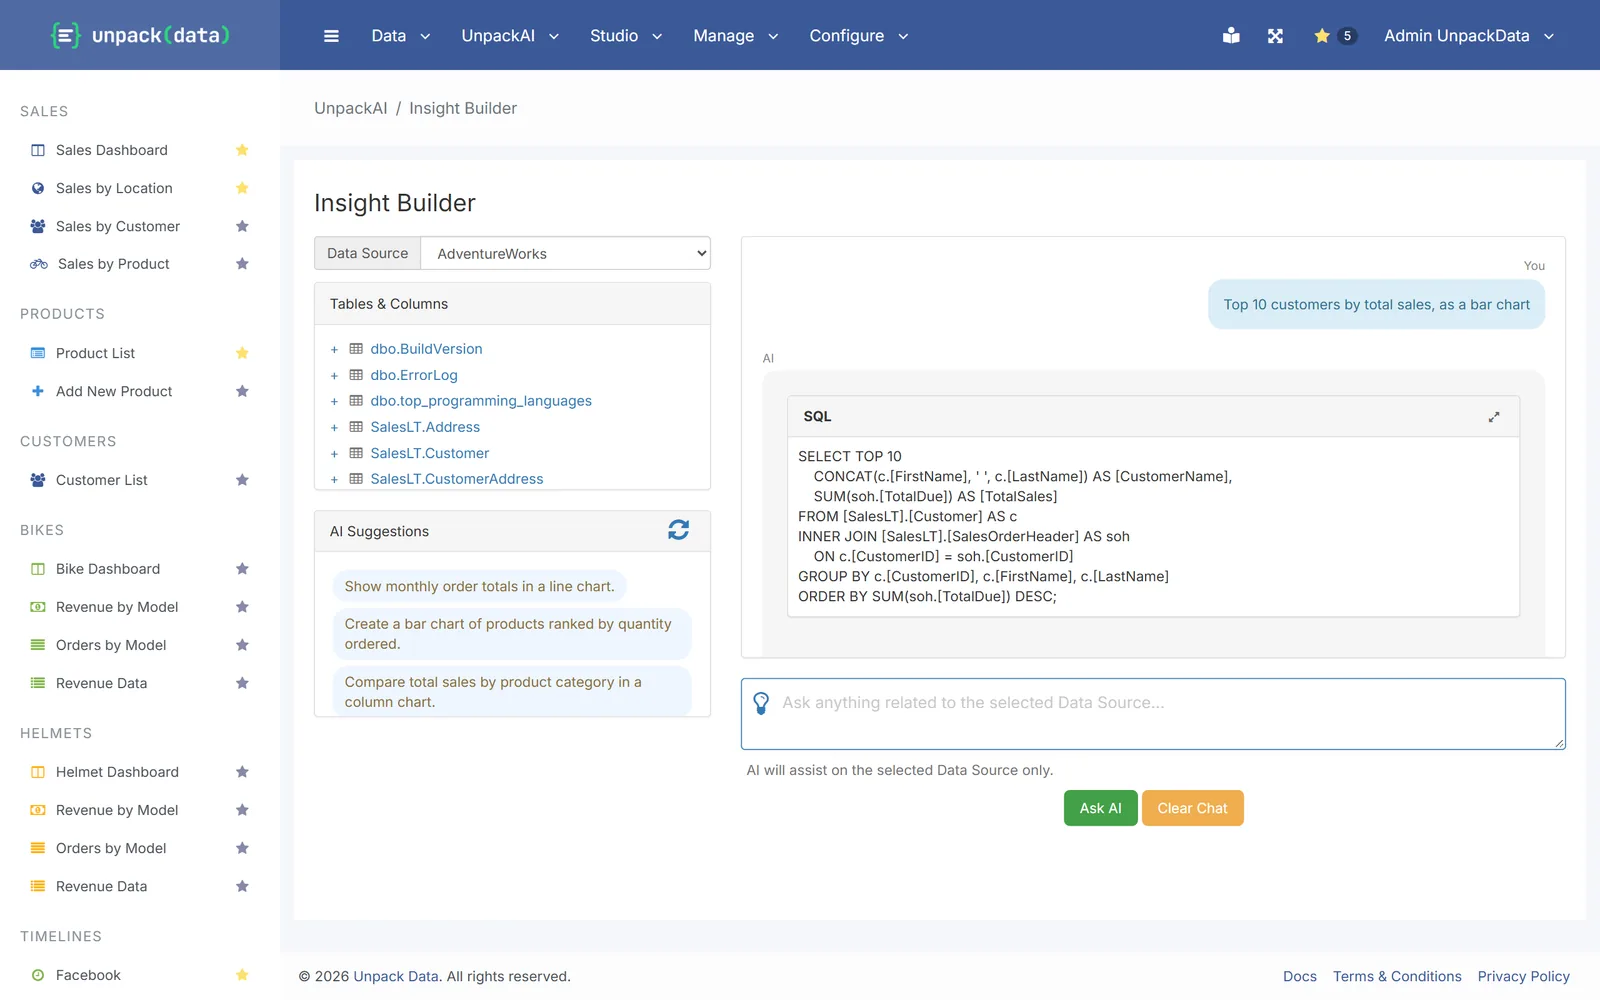Image resolution: width=1600 pixels, height=1000 pixels.
Task: Toggle favorite star for Facebook
Action: pos(242,975)
